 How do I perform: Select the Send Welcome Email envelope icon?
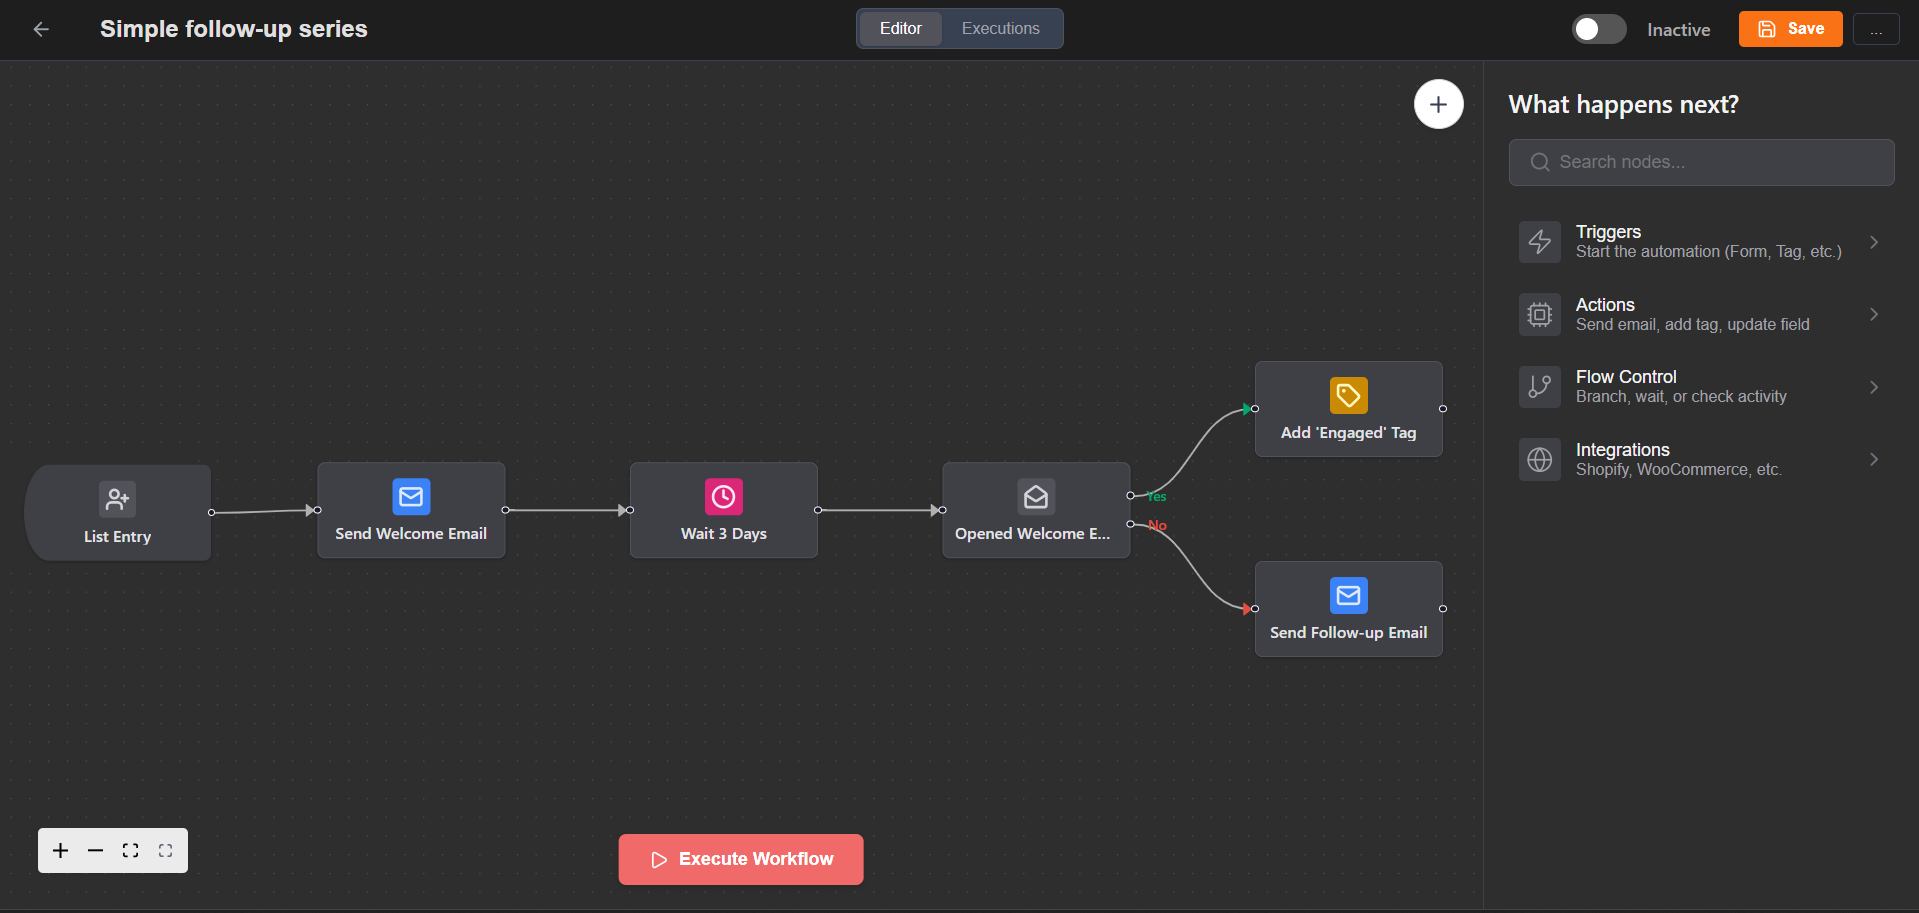click(x=410, y=495)
